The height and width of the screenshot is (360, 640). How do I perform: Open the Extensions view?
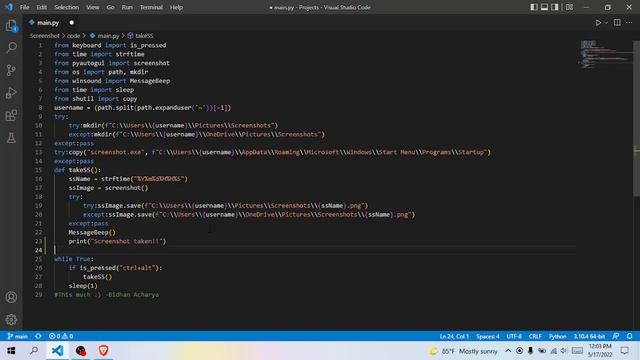coord(11,116)
